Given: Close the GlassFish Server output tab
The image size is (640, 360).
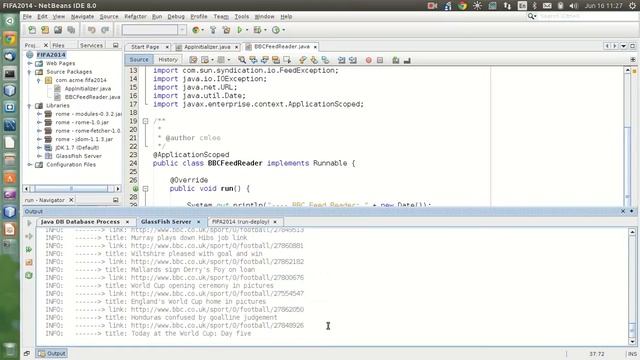Looking at the screenshot, I should point(199,222).
